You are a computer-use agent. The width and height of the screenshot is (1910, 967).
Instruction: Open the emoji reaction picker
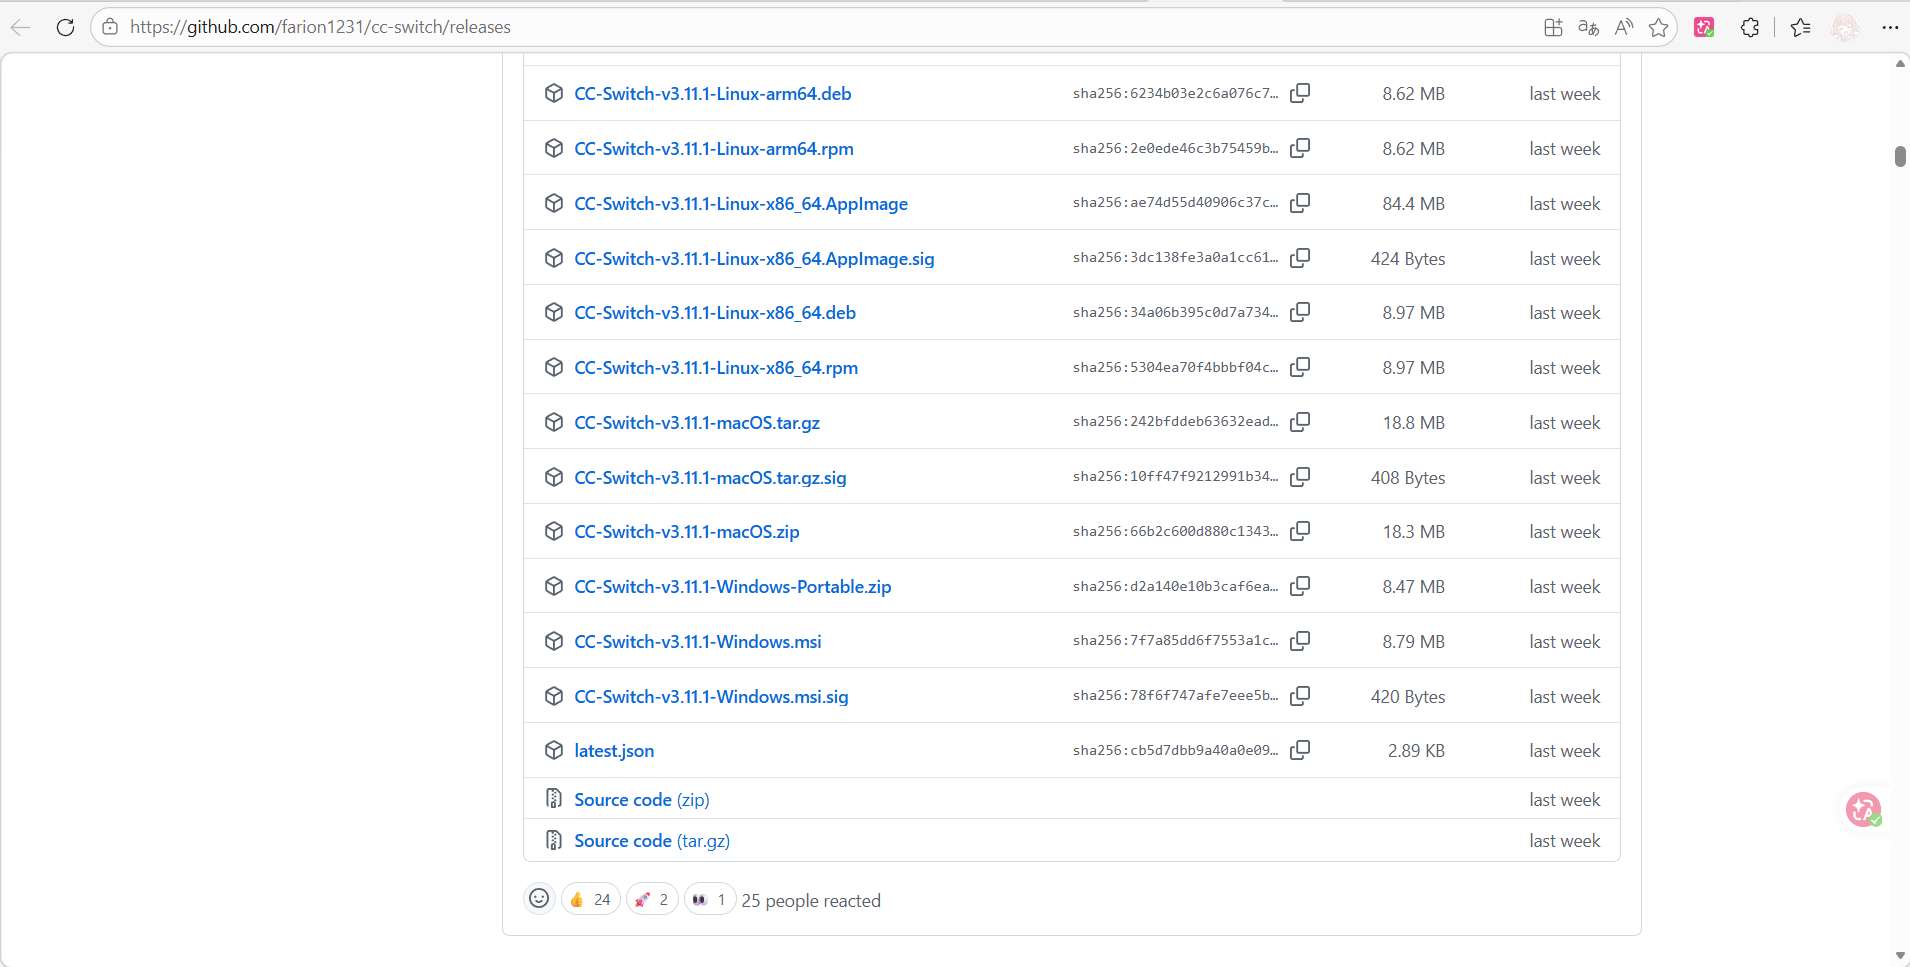539,899
